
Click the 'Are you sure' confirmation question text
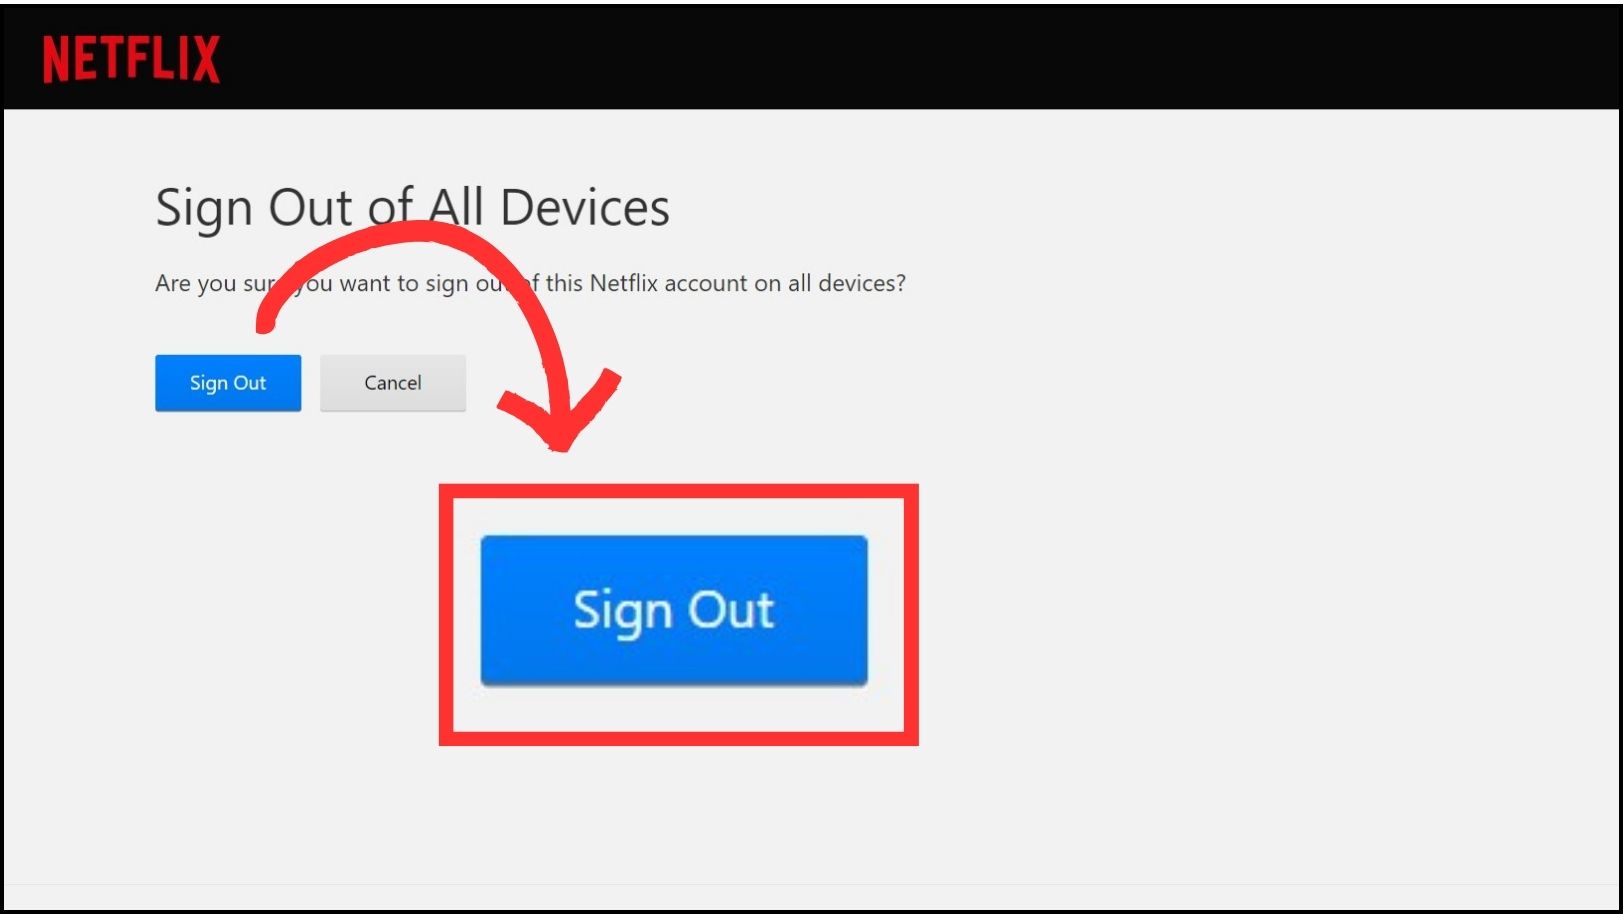530,284
